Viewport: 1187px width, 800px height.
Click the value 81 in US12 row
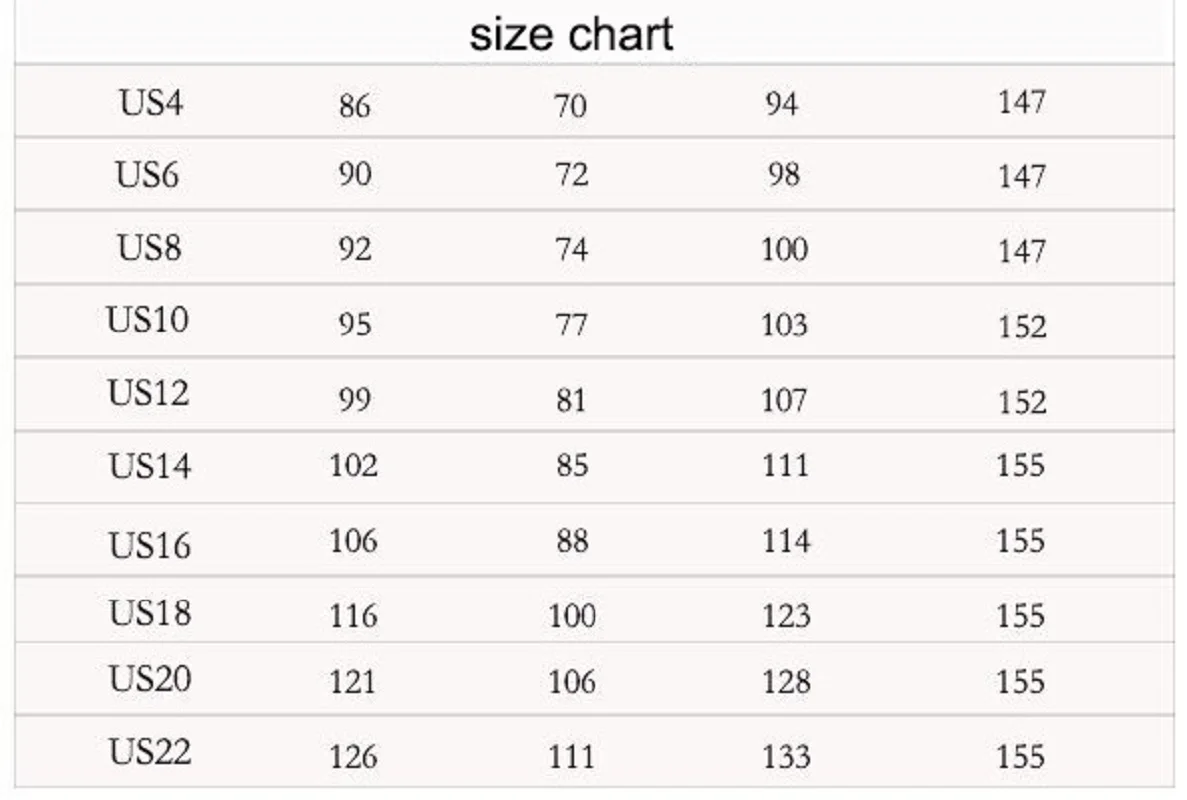[571, 400]
